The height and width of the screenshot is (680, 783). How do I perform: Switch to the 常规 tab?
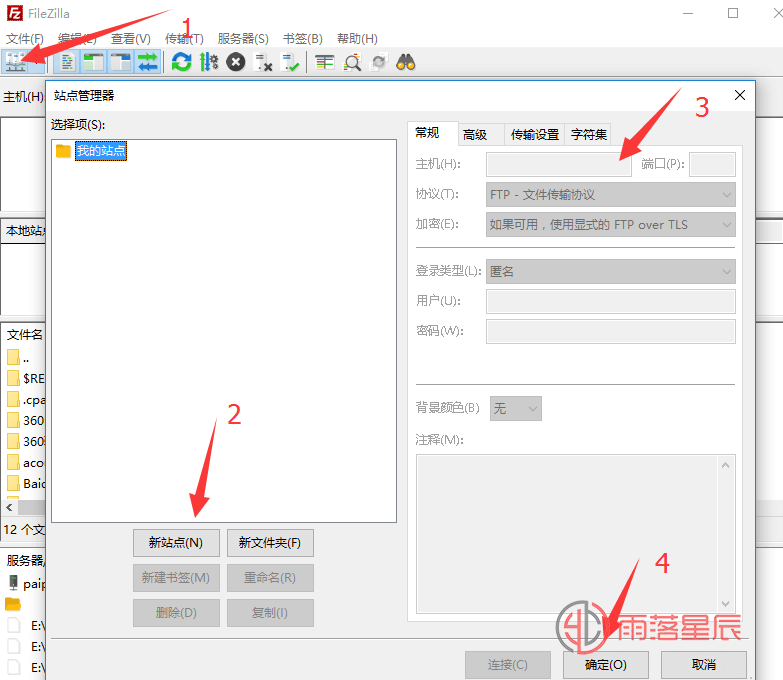tap(432, 133)
